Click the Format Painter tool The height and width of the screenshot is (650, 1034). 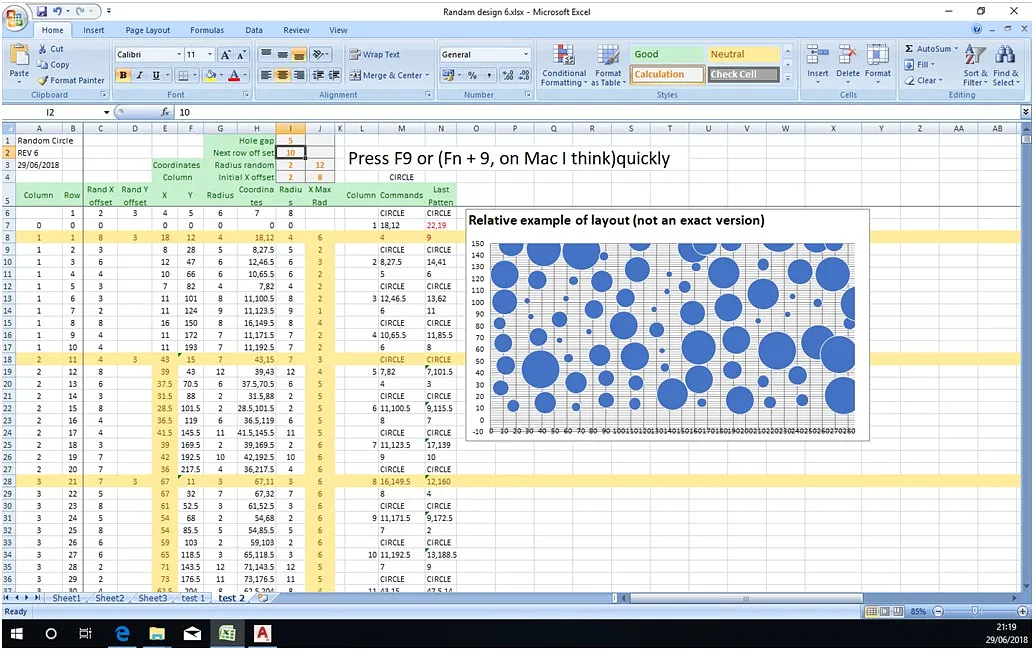[71, 80]
